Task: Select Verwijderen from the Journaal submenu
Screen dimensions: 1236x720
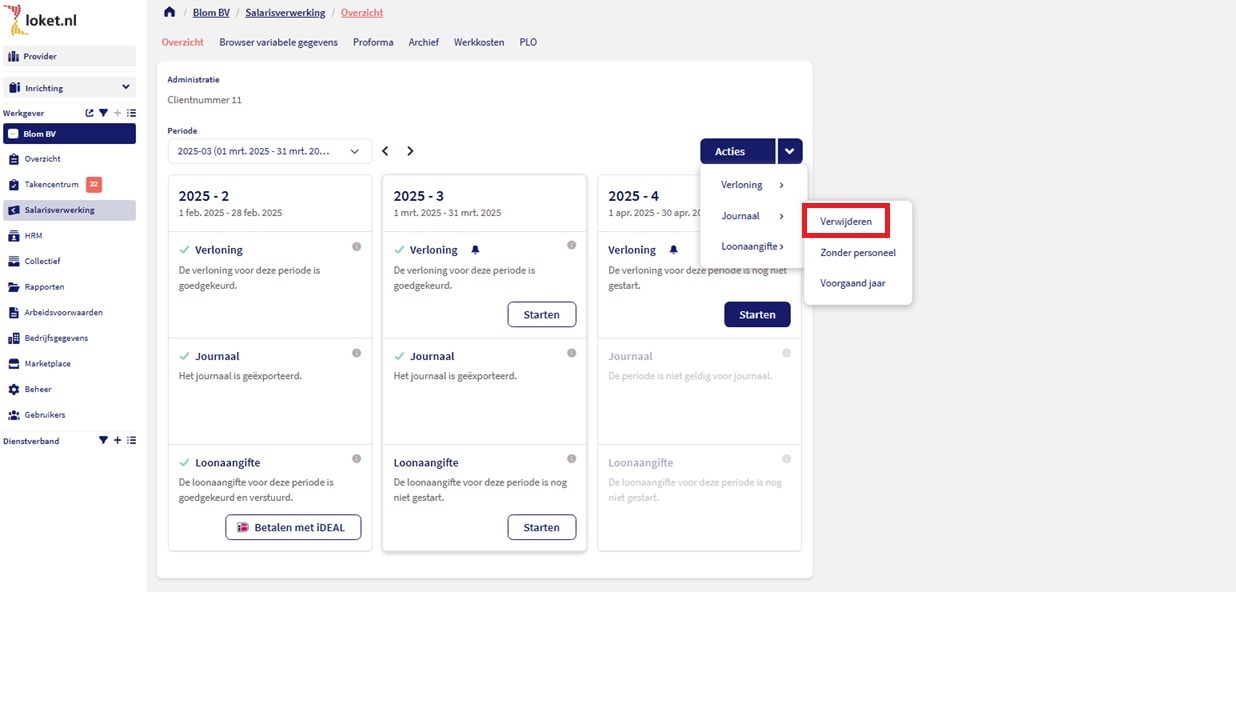Action: [846, 221]
